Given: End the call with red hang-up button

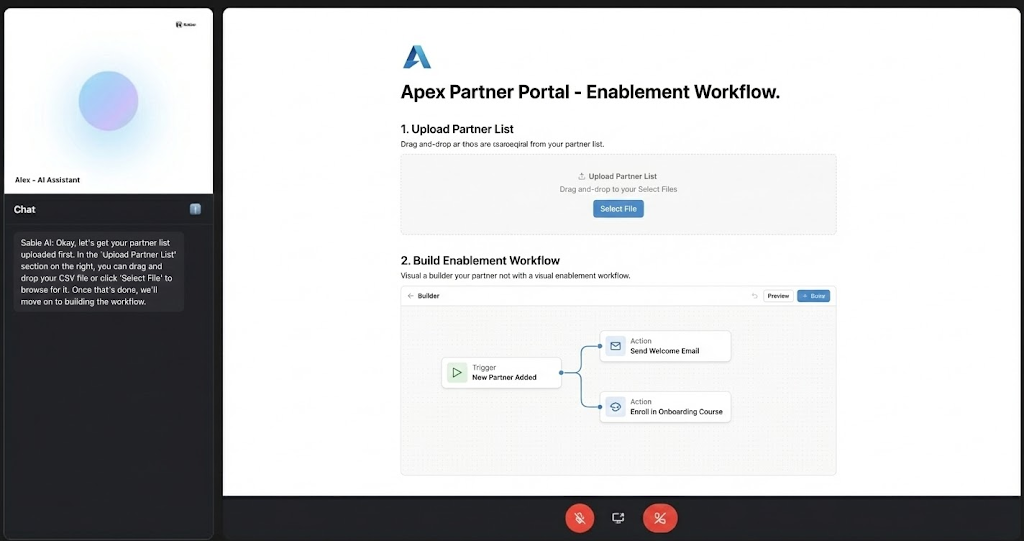Looking at the screenshot, I should (x=660, y=518).
